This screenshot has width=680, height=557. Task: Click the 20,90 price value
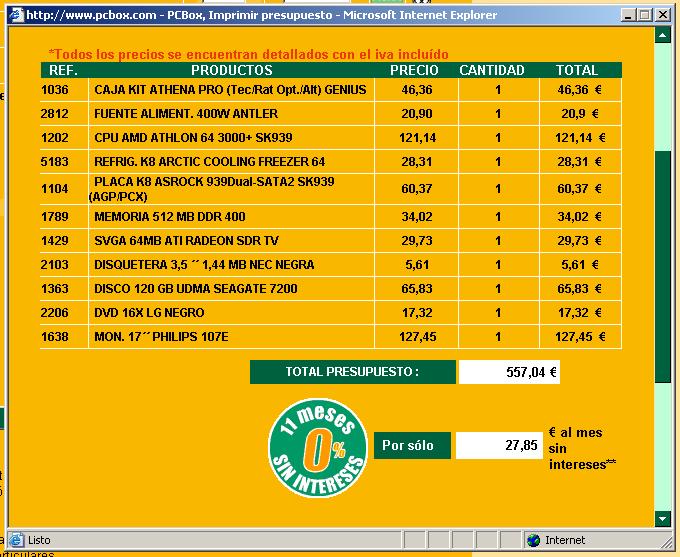tap(417, 114)
